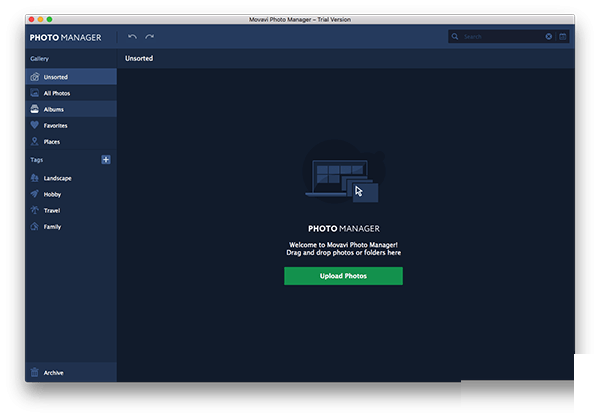
Task: Click the Family tag house icon
Action: (x=35, y=227)
